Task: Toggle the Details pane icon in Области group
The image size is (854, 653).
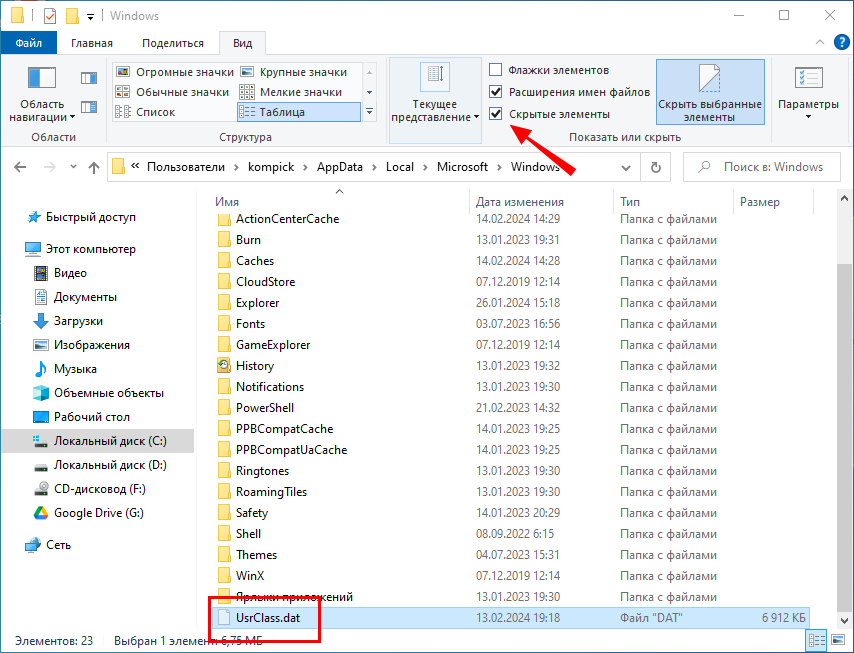Action: coord(89,107)
